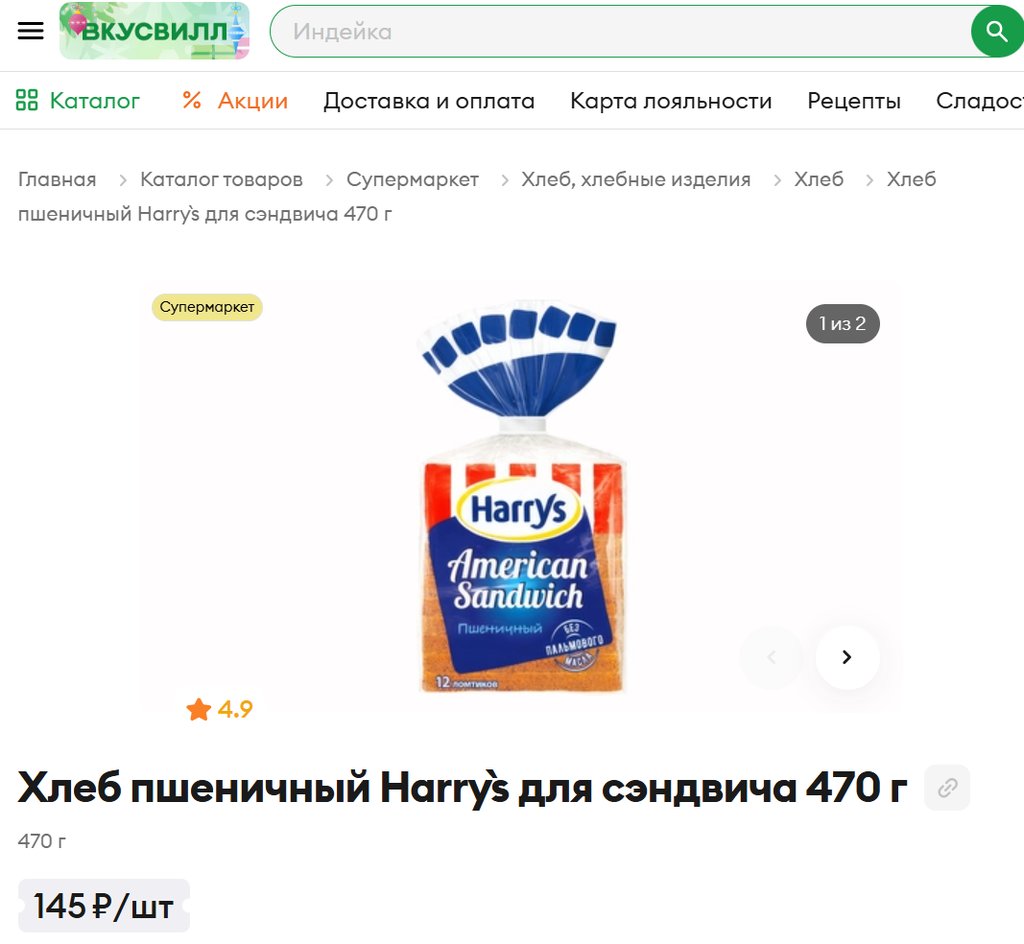Click the Harry's bread product image

click(x=521, y=496)
